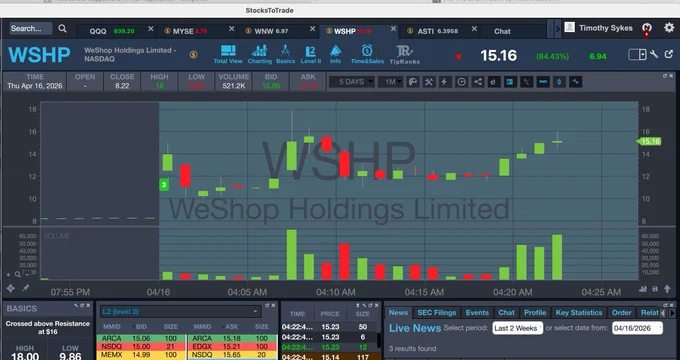
Task: Open the Basics compass icon
Action: (285, 55)
